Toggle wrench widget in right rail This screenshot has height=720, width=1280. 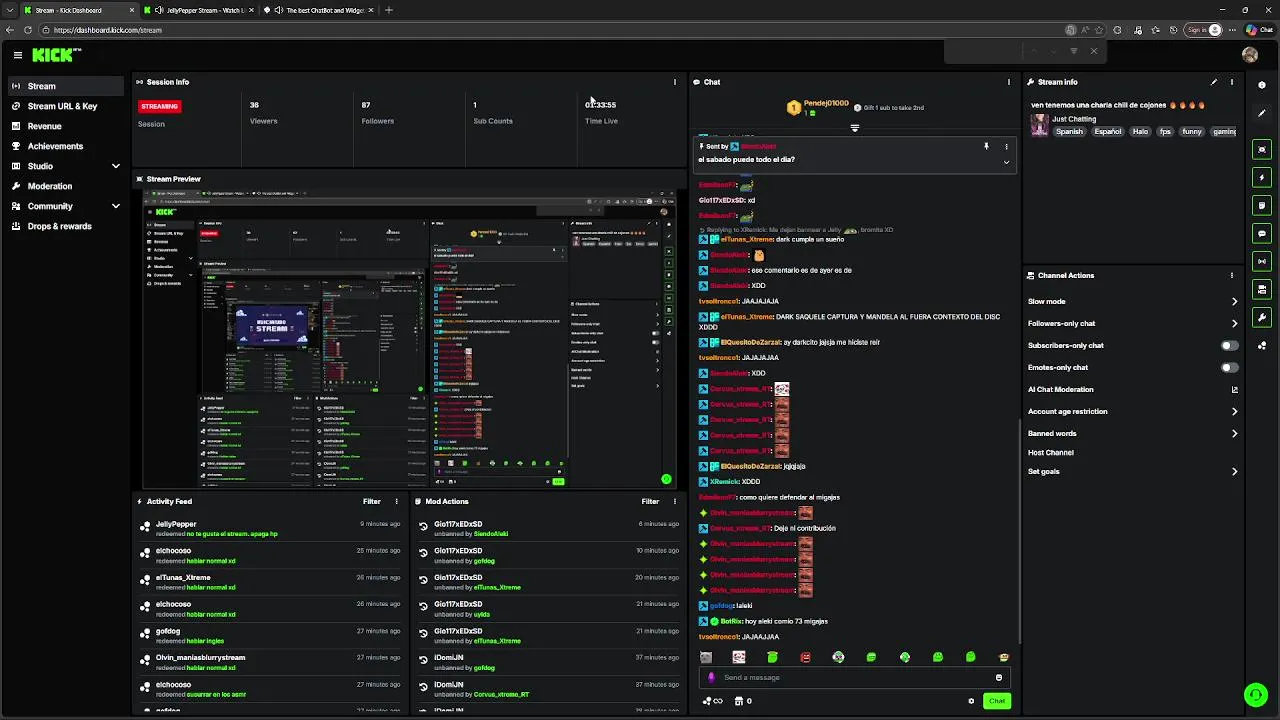coord(1262,317)
